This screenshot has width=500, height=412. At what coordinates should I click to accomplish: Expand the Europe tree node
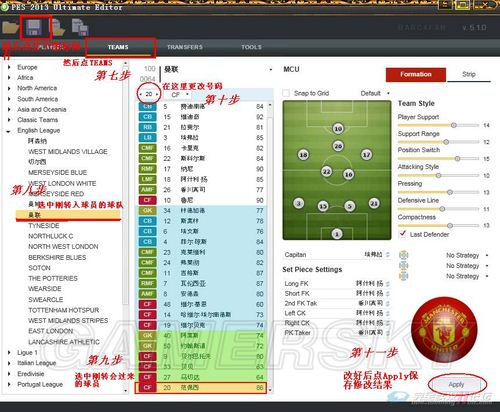click(9, 67)
